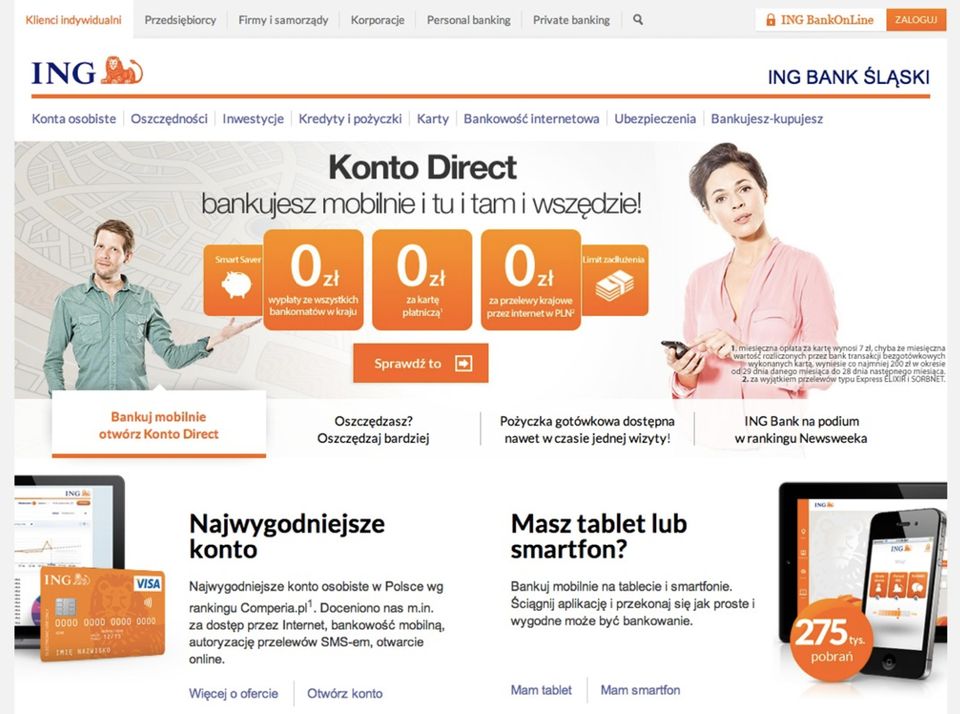This screenshot has height=714, width=960.
Task: Click the Smart Saver piggy bank icon
Action: [x=236, y=284]
